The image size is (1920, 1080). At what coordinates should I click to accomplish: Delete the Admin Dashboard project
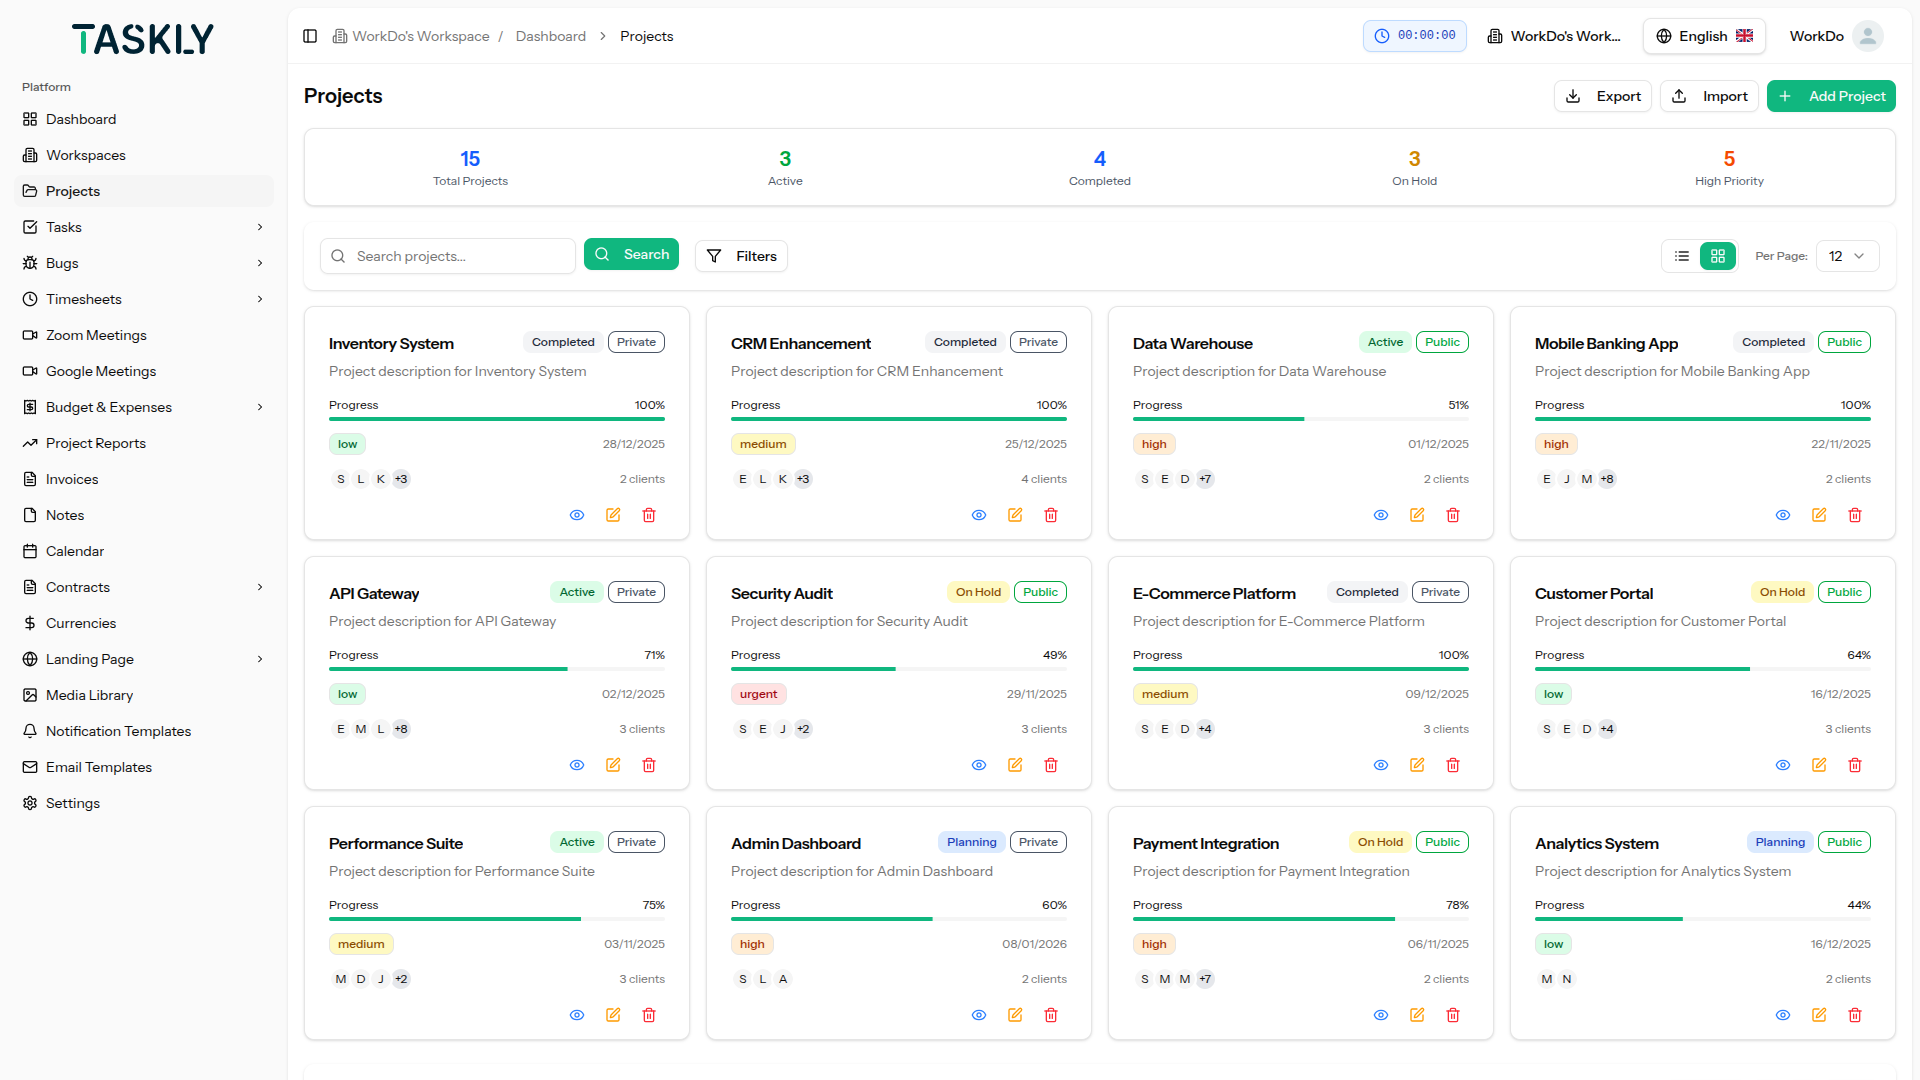(1051, 1015)
